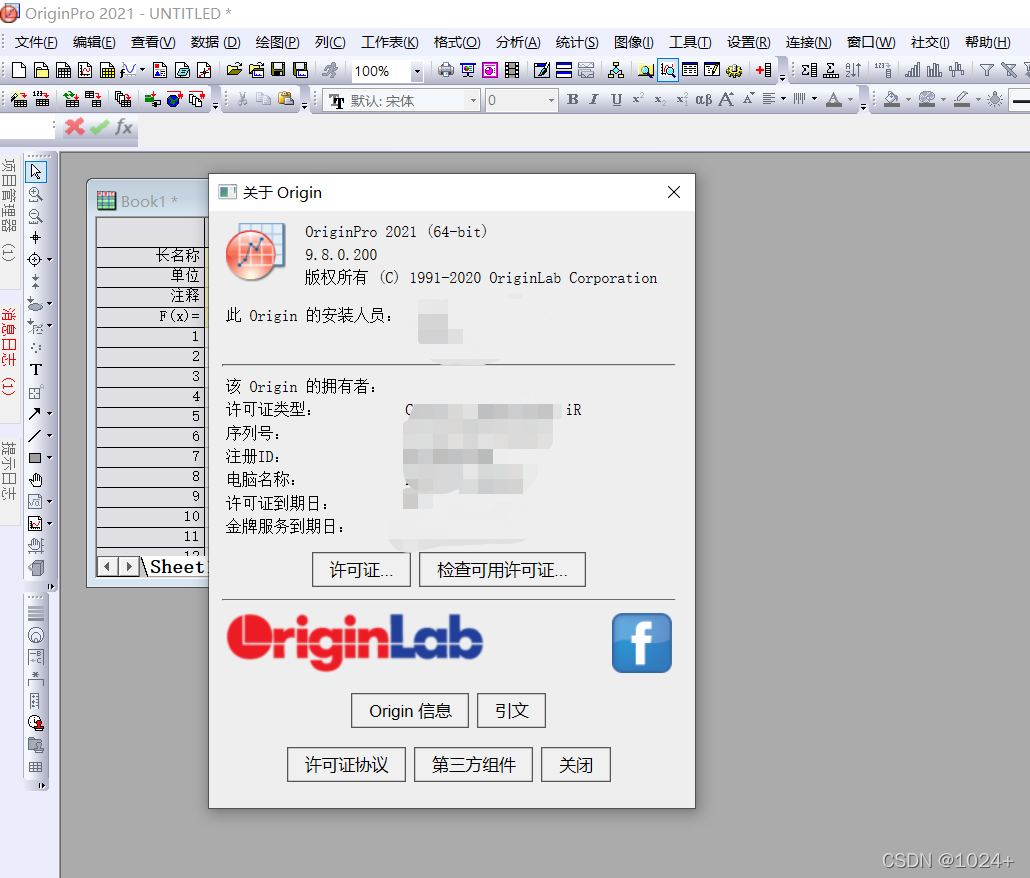Open the Project Explorer magnifier icon
Image resolution: width=1030 pixels, height=878 pixels.
tap(646, 70)
